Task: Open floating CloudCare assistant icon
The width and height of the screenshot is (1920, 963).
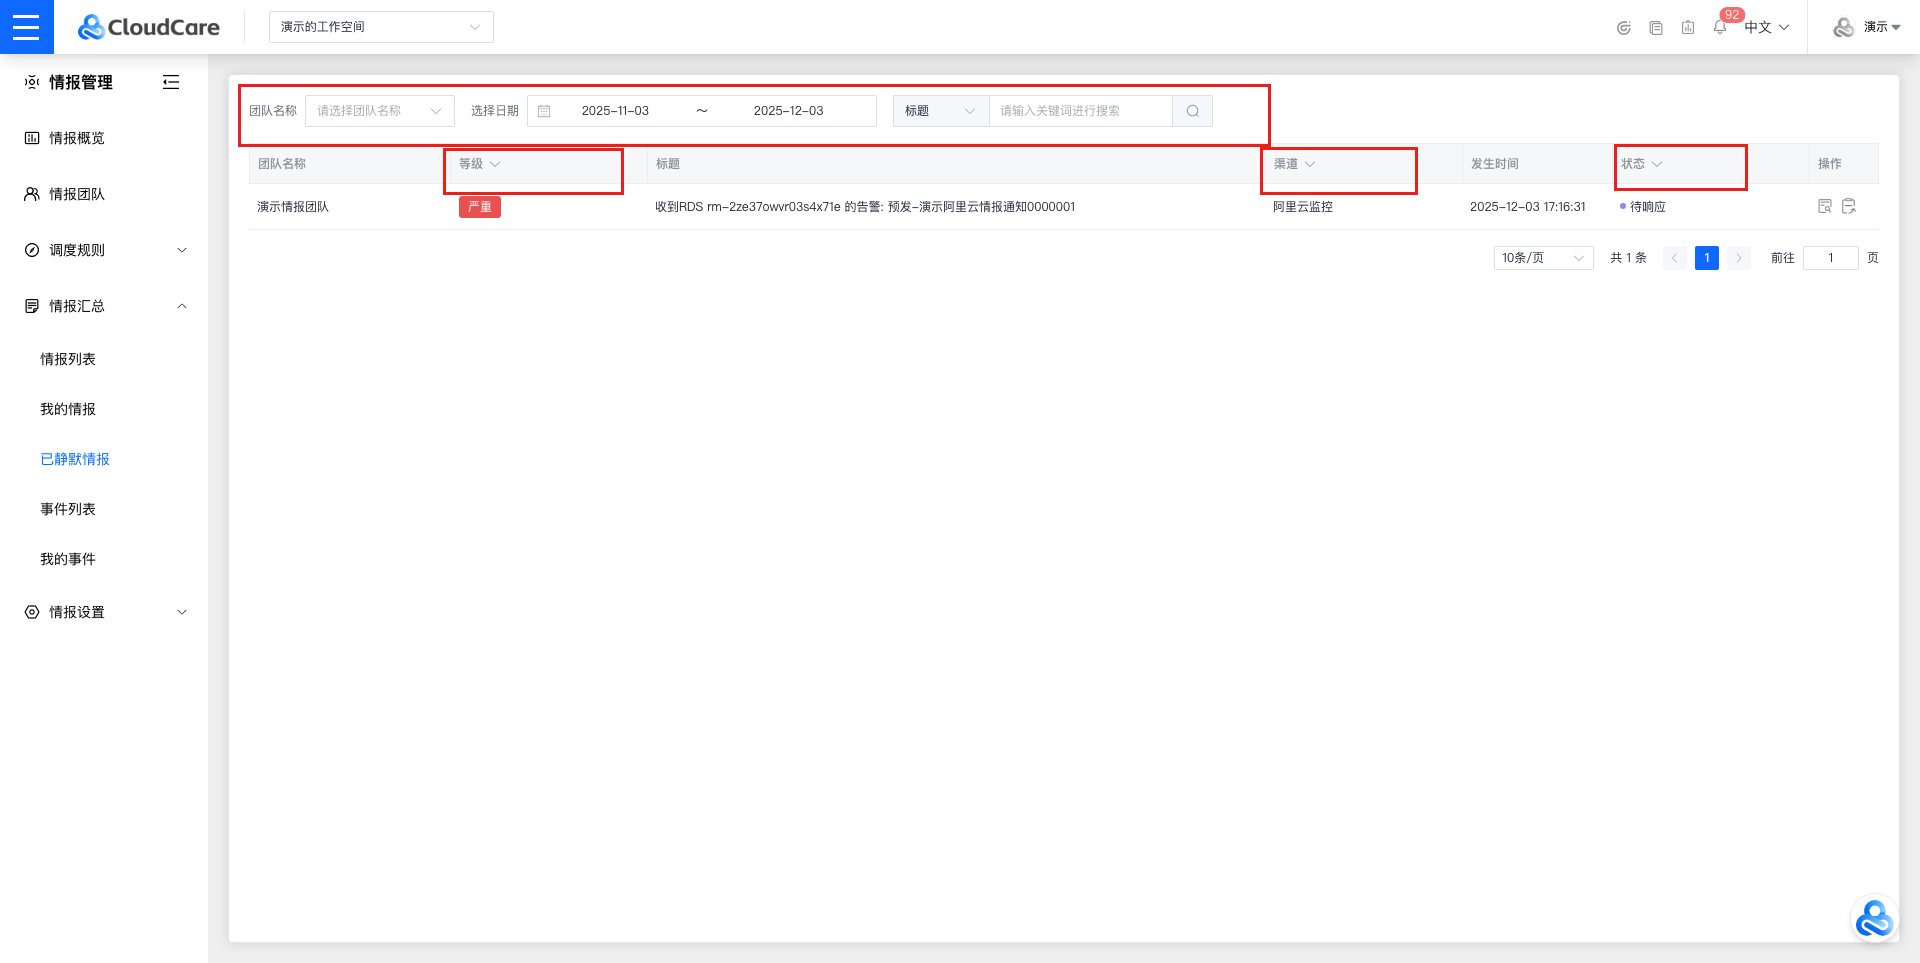Action: tap(1873, 919)
